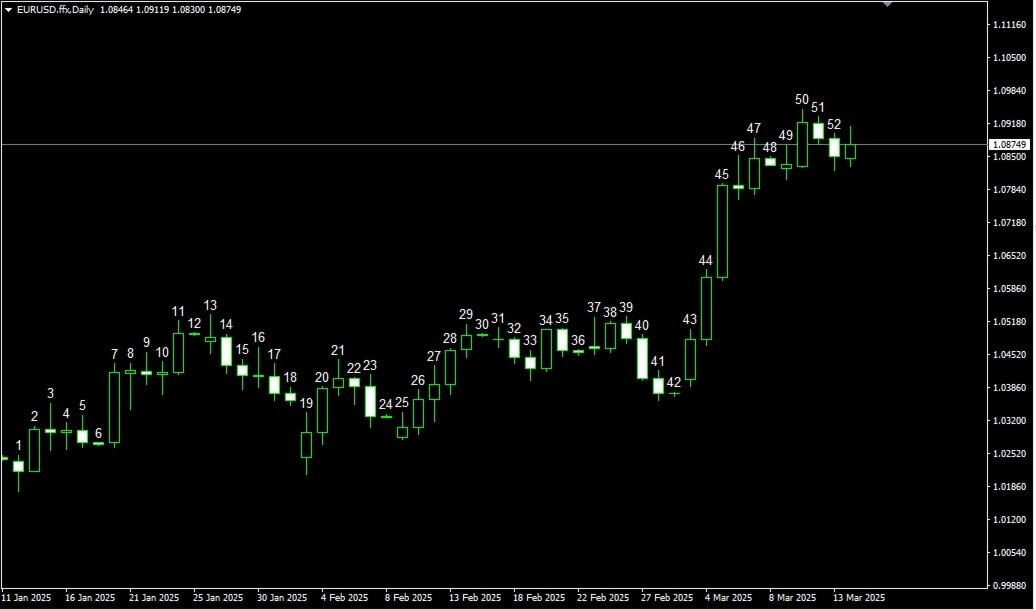Click the 13 Mar 2025 date label
1036x610 pixels.
(859, 598)
